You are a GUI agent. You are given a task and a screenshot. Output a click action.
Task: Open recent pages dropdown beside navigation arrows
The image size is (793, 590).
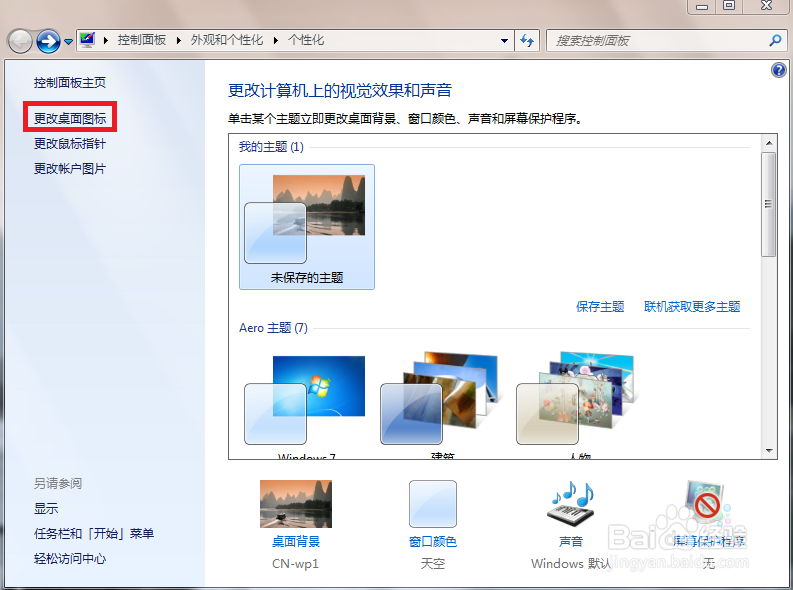tap(68, 42)
